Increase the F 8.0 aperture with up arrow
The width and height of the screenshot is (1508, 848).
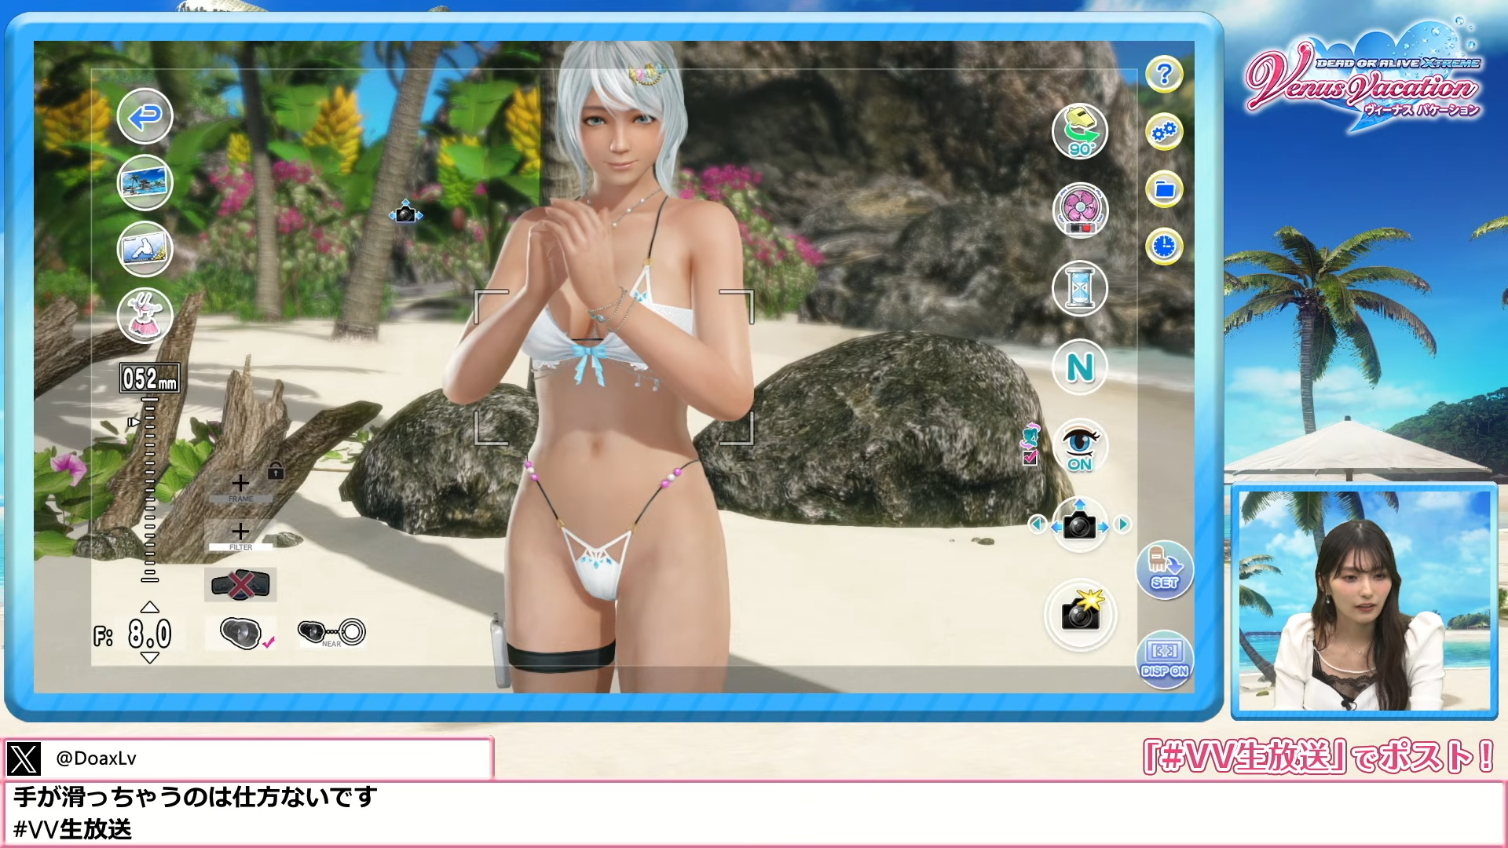(149, 607)
